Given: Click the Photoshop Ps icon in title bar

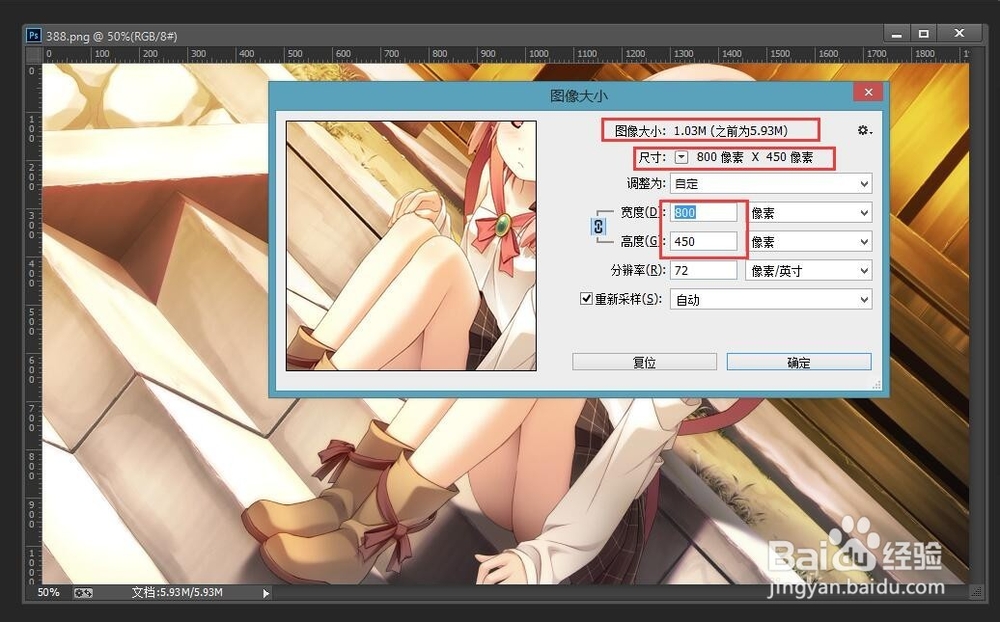Looking at the screenshot, I should [34, 35].
